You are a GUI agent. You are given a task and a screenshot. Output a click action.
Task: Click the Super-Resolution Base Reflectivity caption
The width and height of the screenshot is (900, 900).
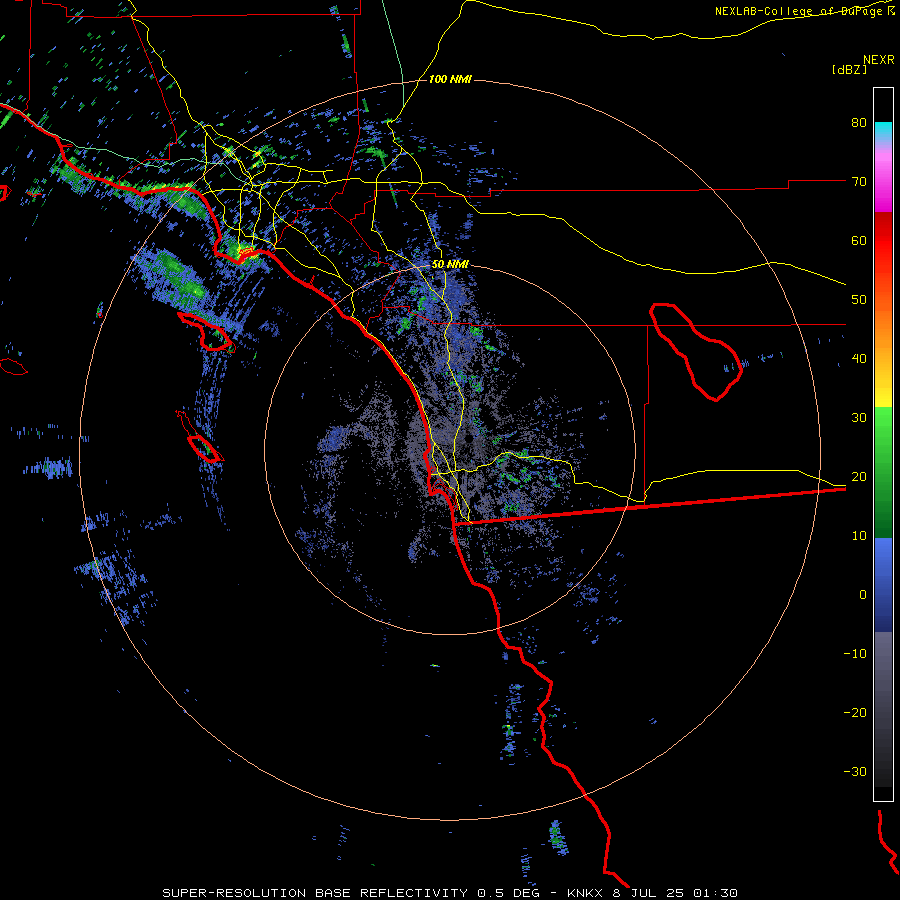(x=450, y=893)
